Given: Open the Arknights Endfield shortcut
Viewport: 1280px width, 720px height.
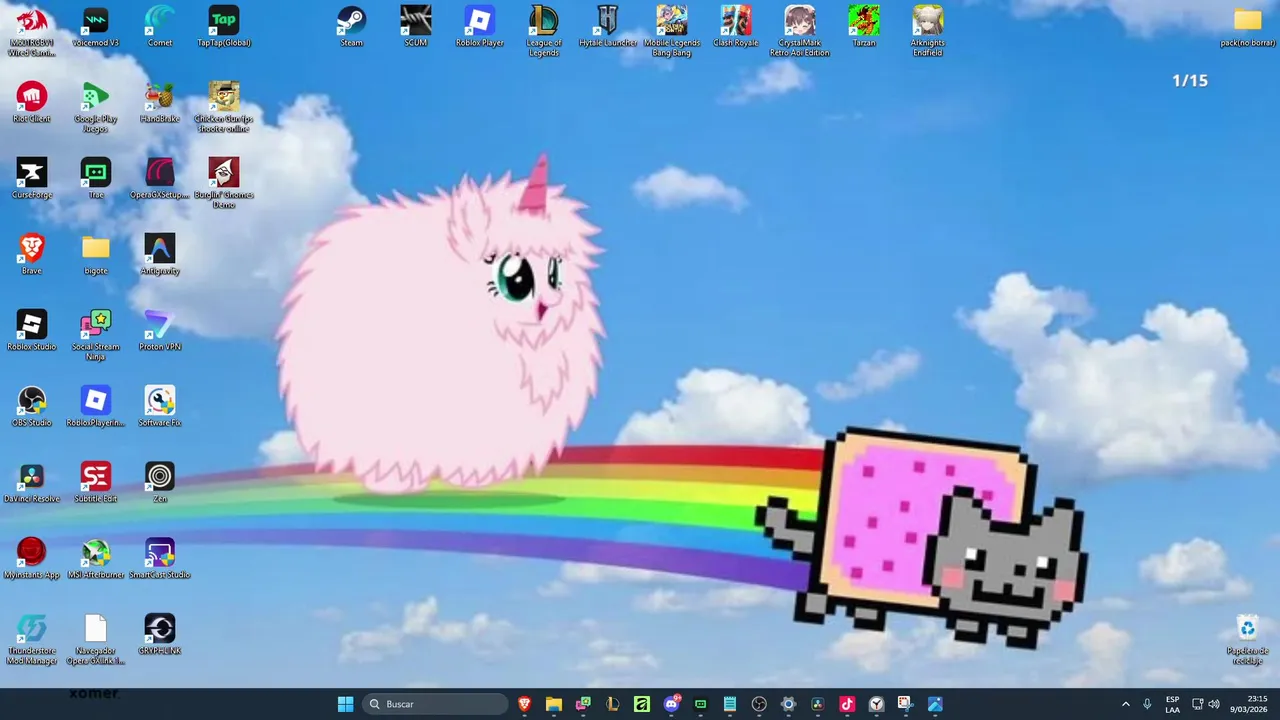Looking at the screenshot, I should pos(927,31).
